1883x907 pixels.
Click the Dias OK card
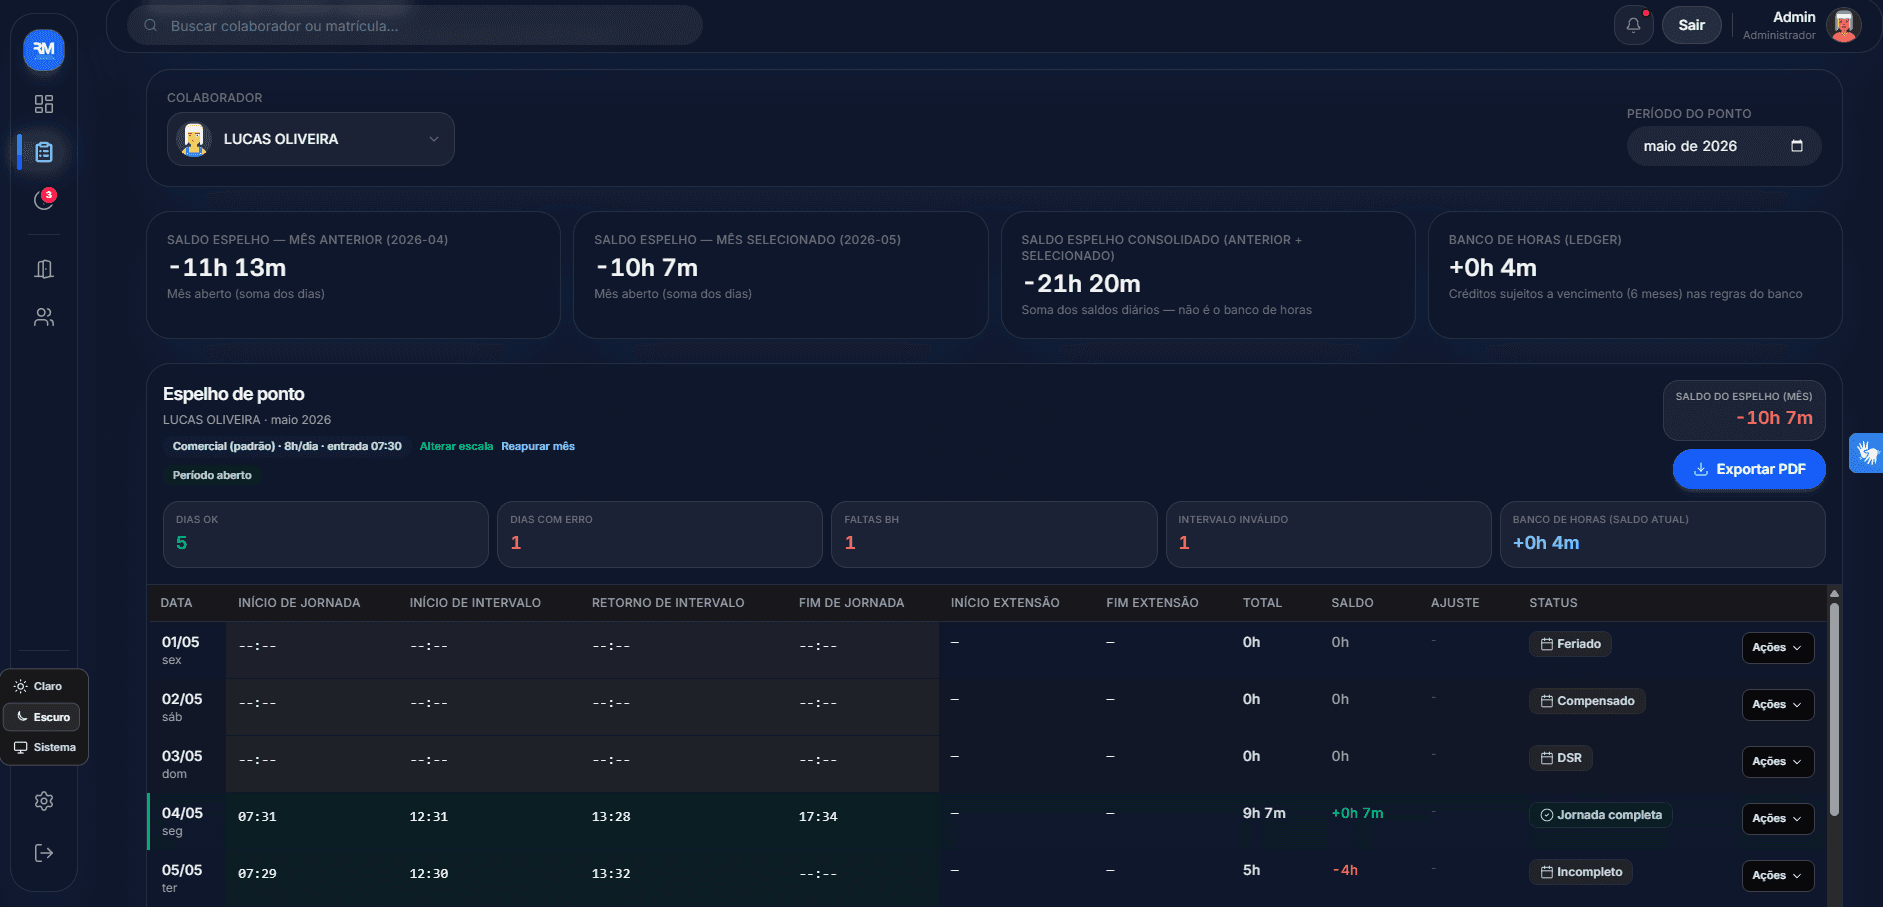coord(326,535)
